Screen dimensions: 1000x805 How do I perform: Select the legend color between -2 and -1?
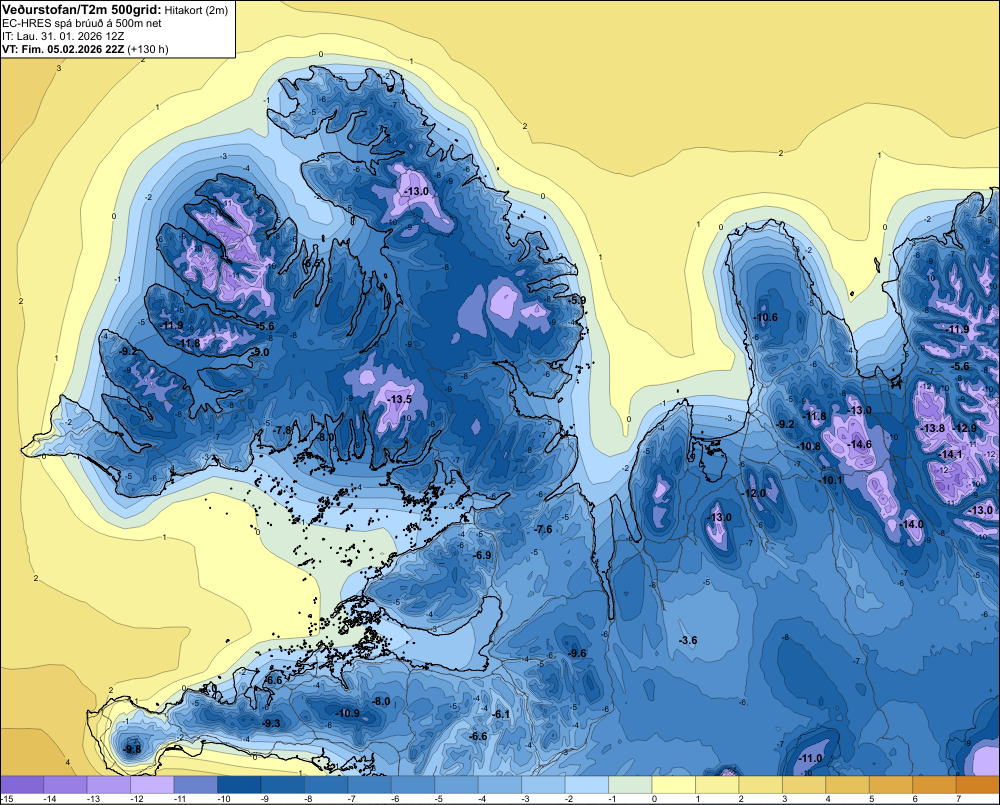click(587, 785)
